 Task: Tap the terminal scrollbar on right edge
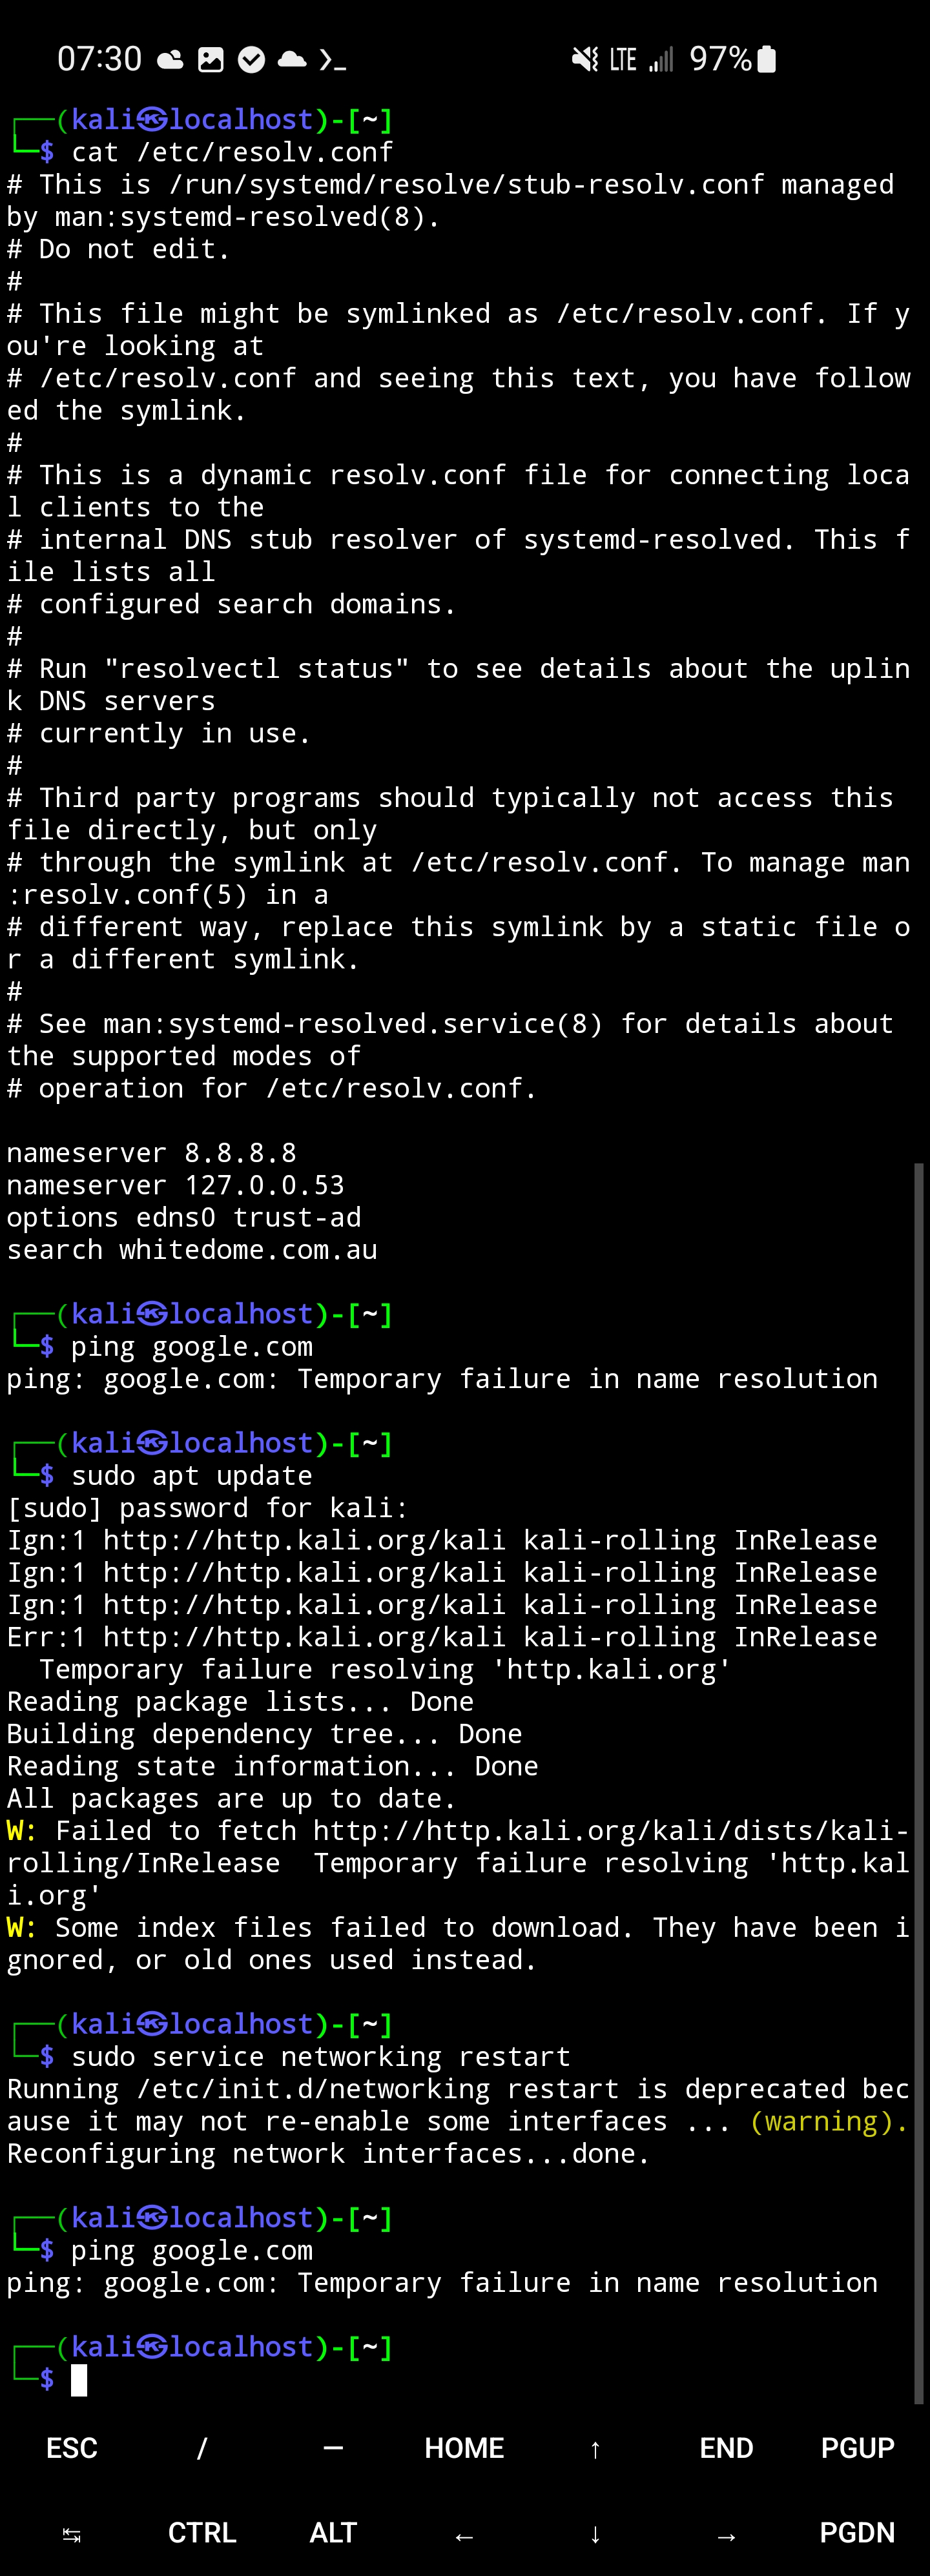[x=918, y=1780]
